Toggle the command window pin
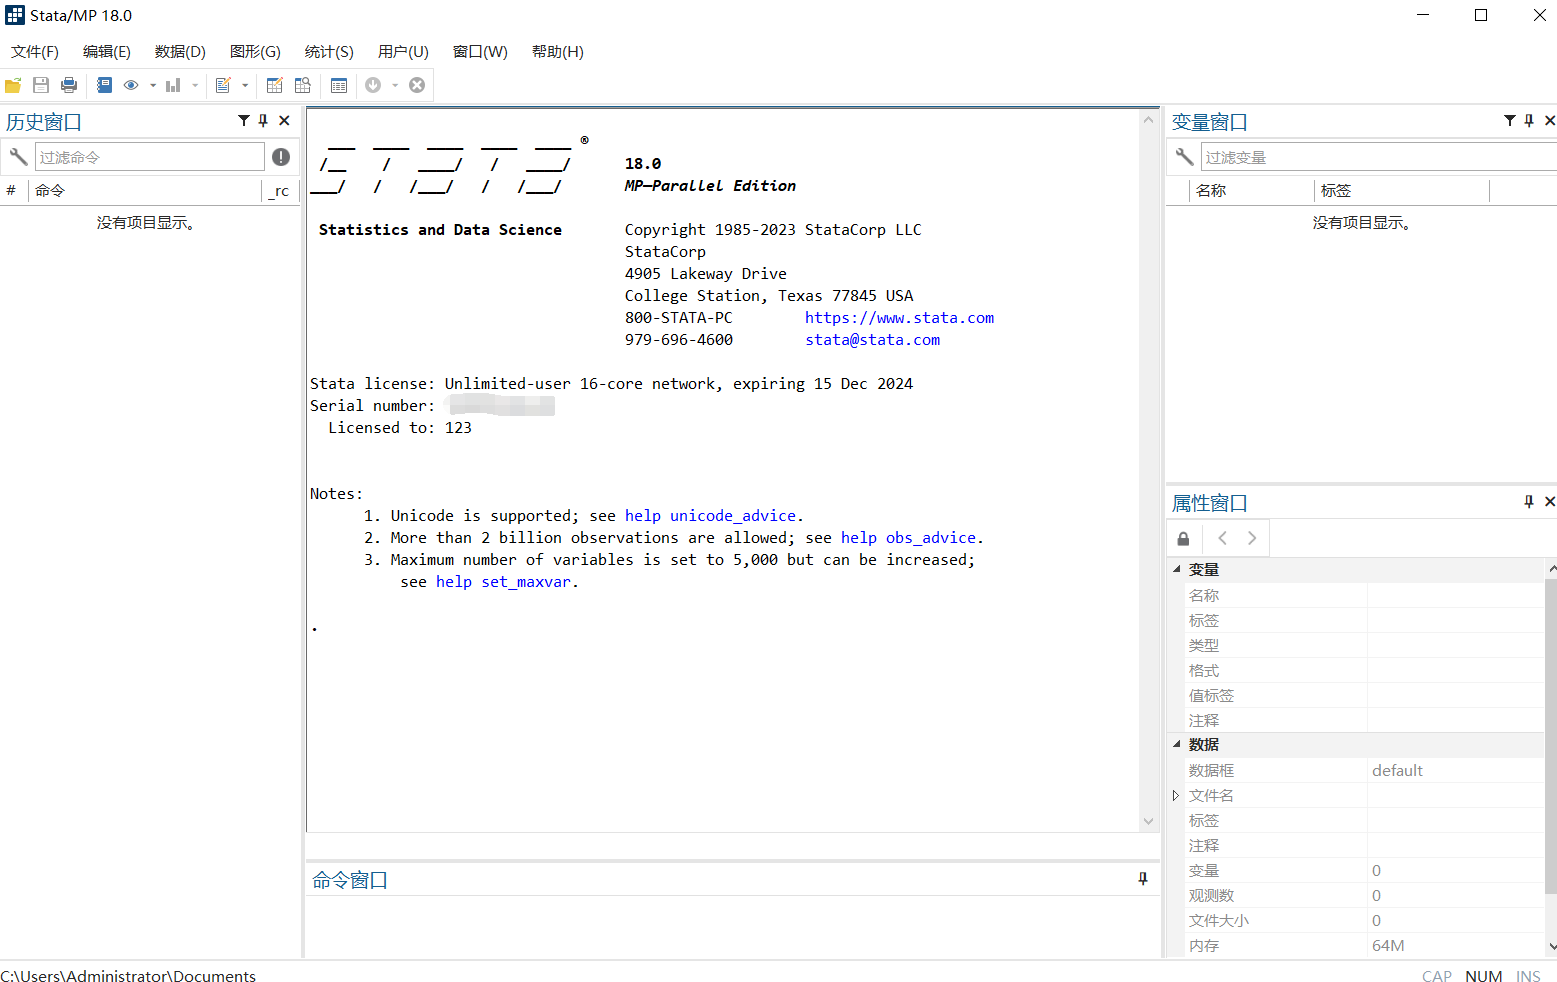This screenshot has height=982, width=1557. (1143, 879)
